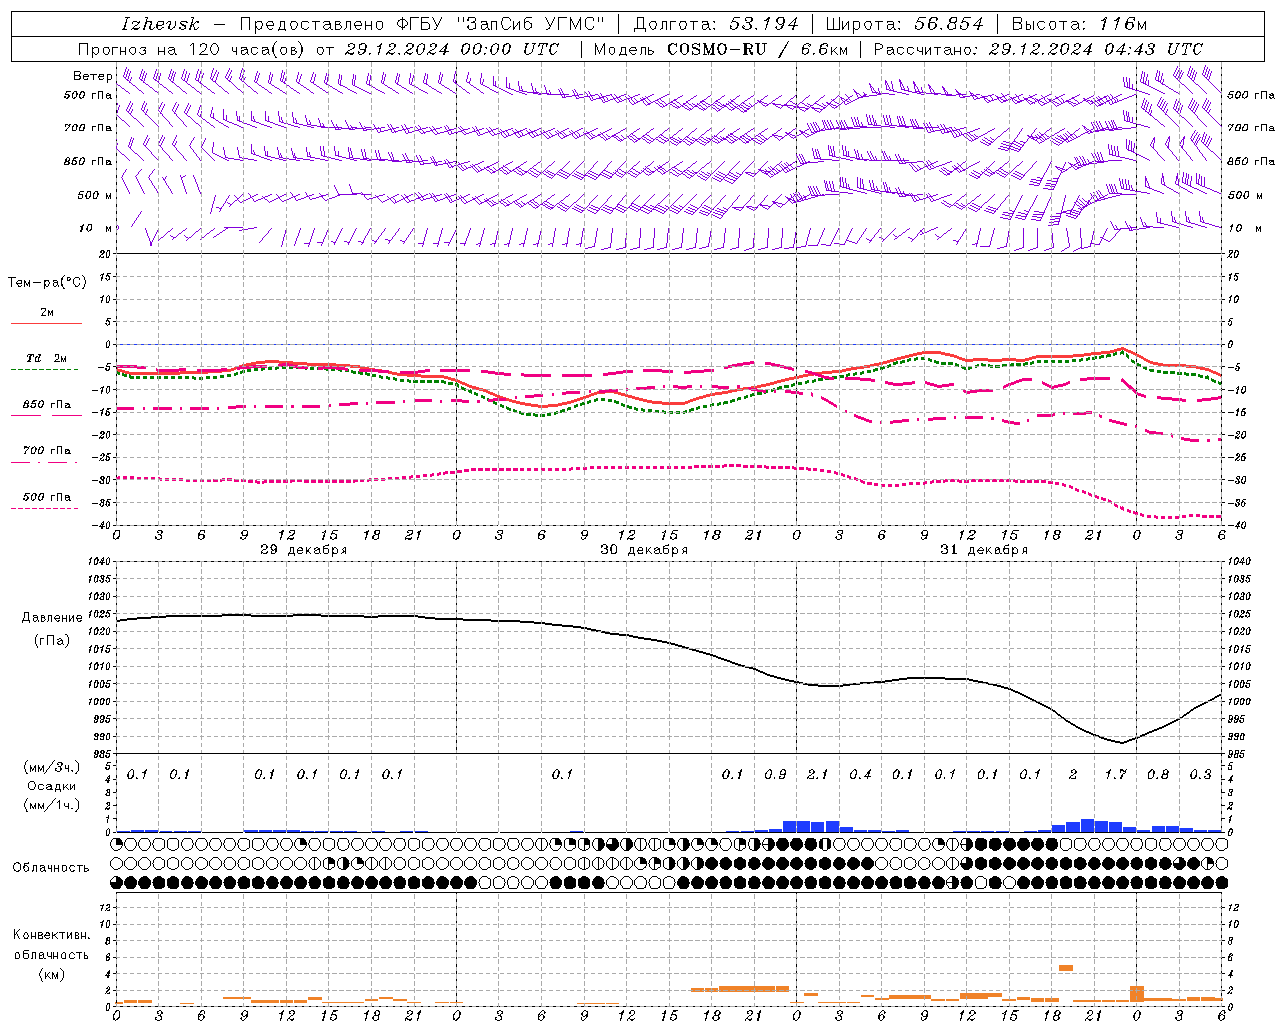Click the '(мм/1ч.)' hourly precipitation unit
1280x1024 pixels.
pos(52,805)
